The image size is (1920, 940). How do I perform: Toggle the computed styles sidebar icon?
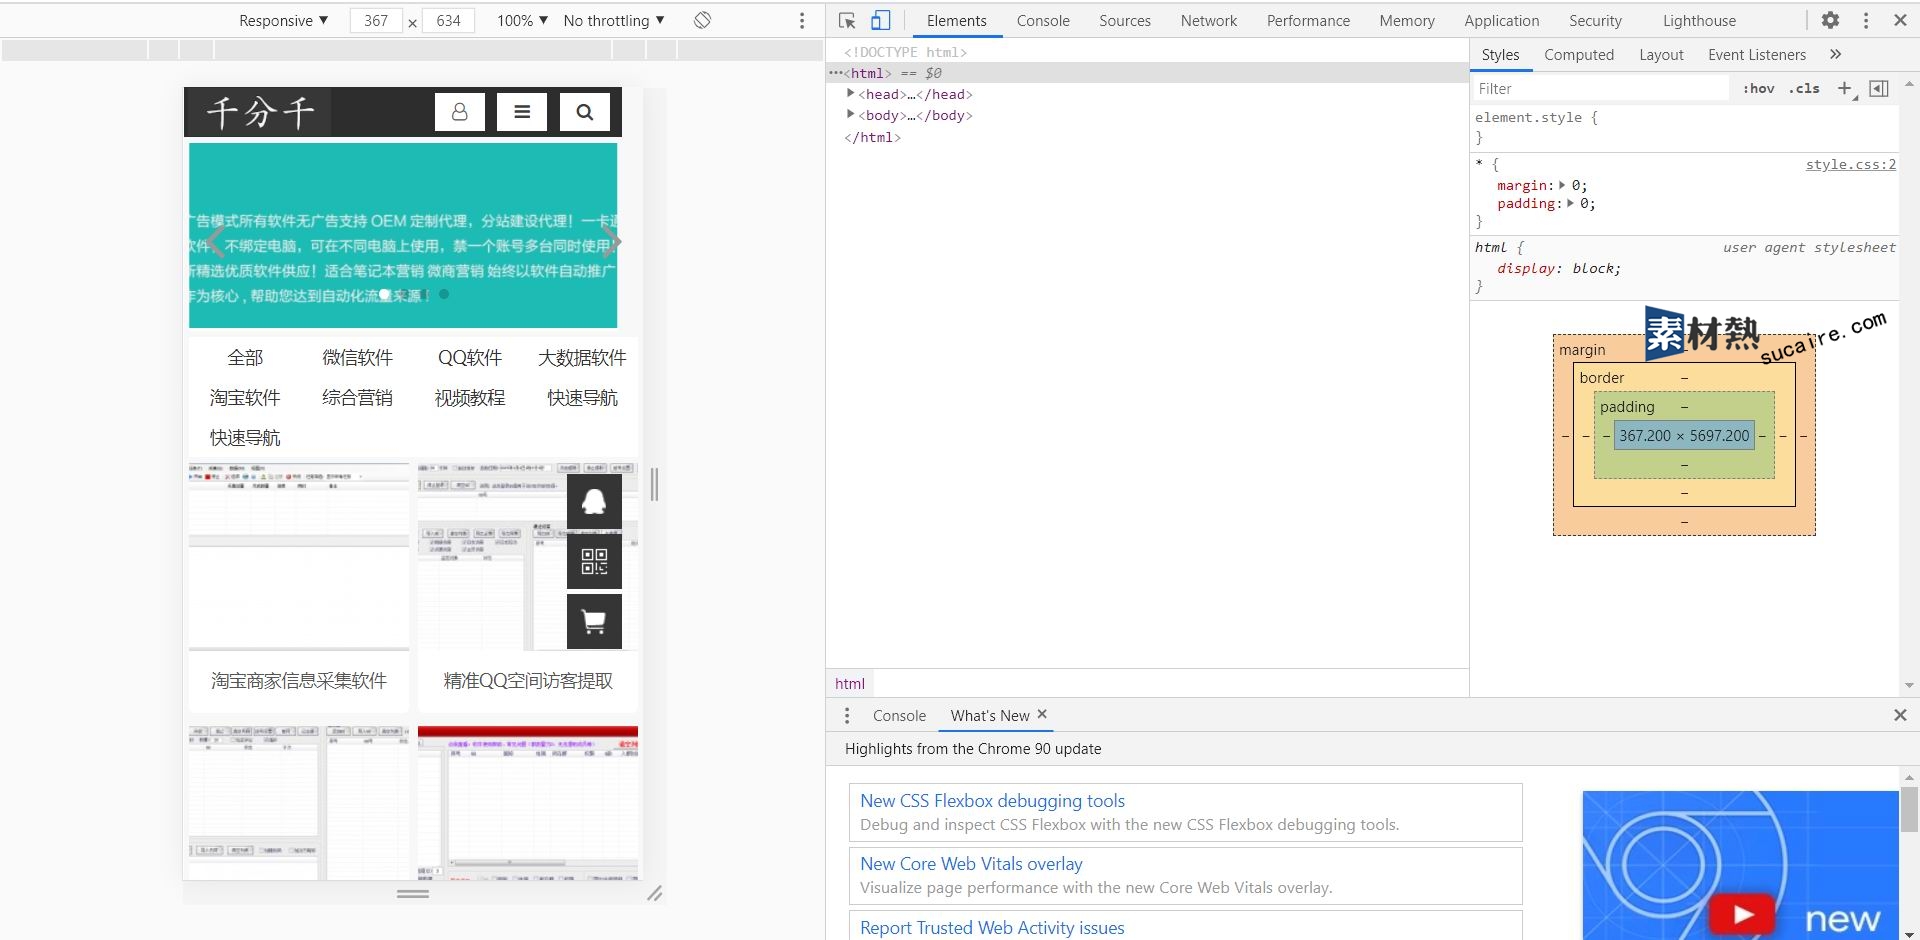pyautogui.click(x=1879, y=88)
